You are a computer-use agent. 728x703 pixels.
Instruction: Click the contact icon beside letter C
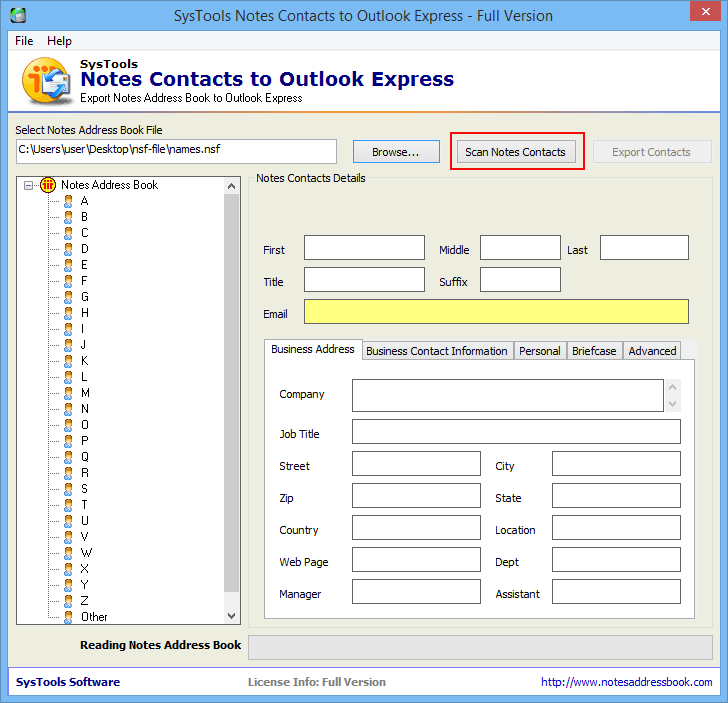68,233
